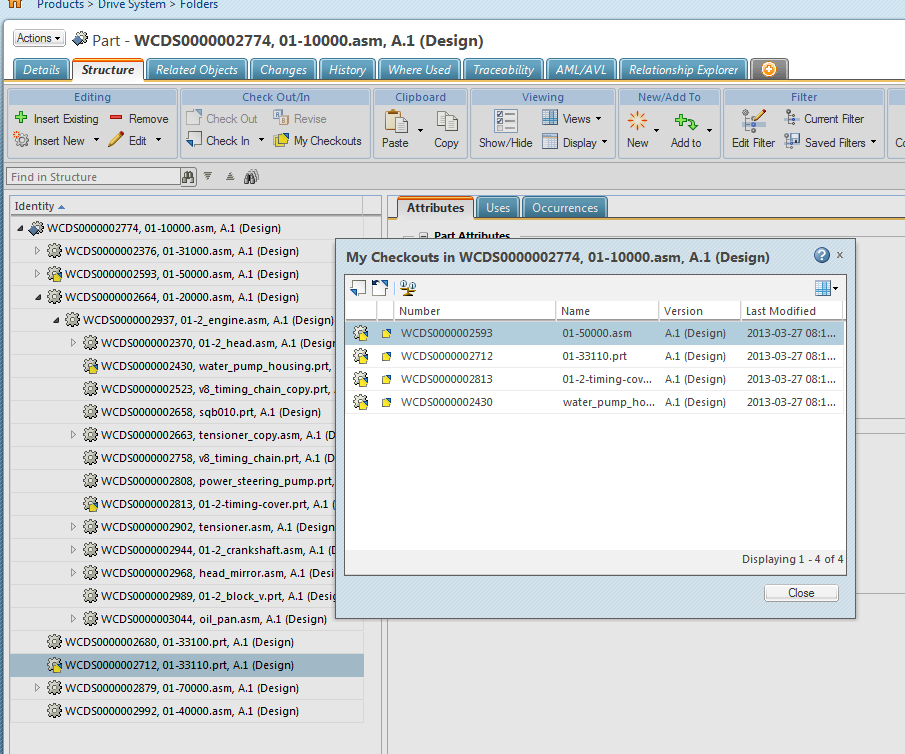Click the Remove icon in Editing
Screen dimensions: 905x754
point(116,118)
